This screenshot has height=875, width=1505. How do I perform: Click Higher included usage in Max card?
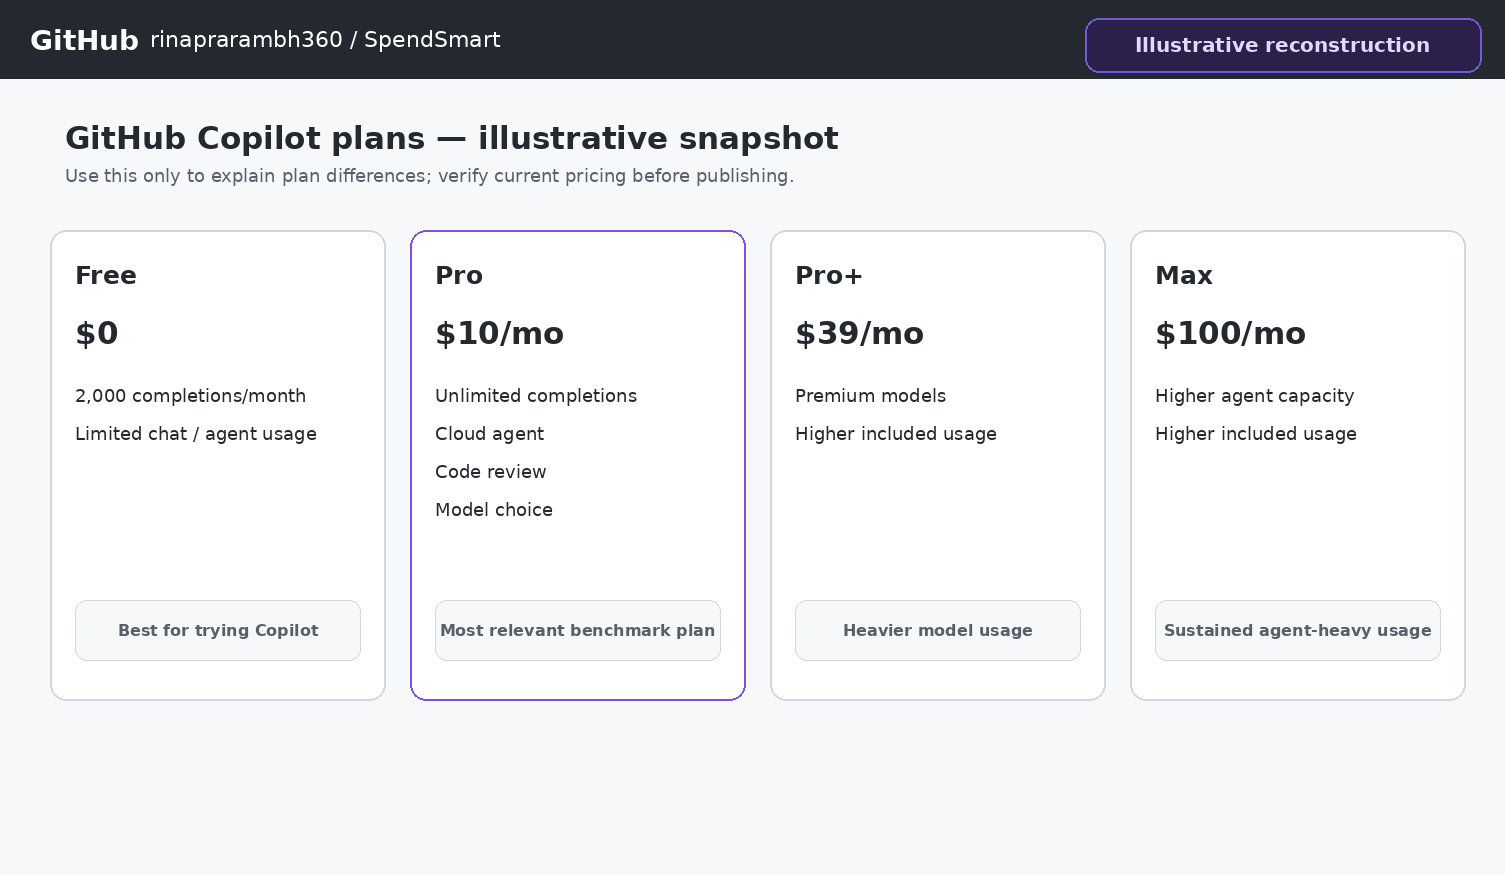1256,434
